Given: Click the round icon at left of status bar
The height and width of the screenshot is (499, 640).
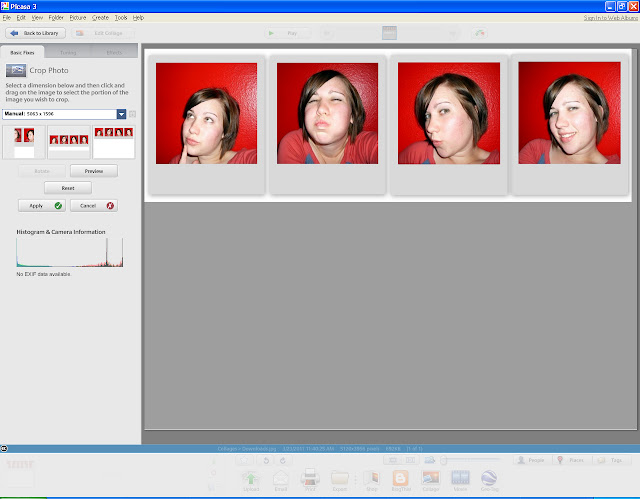Looking at the screenshot, I should [4, 448].
